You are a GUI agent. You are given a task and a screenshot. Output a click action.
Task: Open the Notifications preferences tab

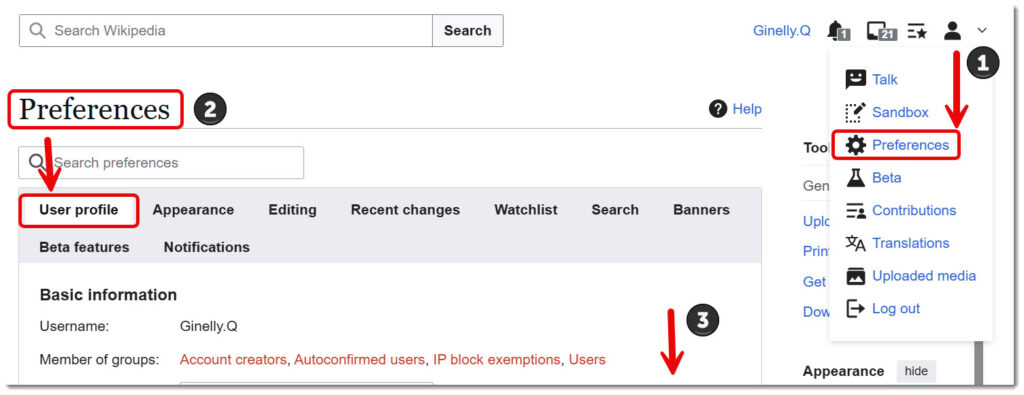click(x=206, y=247)
